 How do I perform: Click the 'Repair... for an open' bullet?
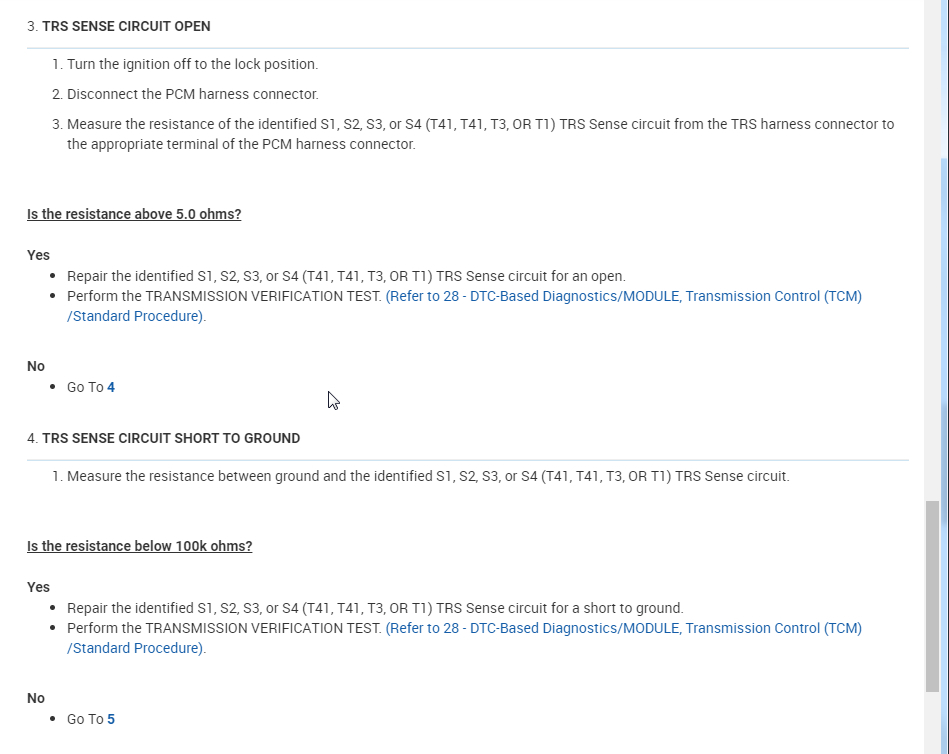click(346, 276)
